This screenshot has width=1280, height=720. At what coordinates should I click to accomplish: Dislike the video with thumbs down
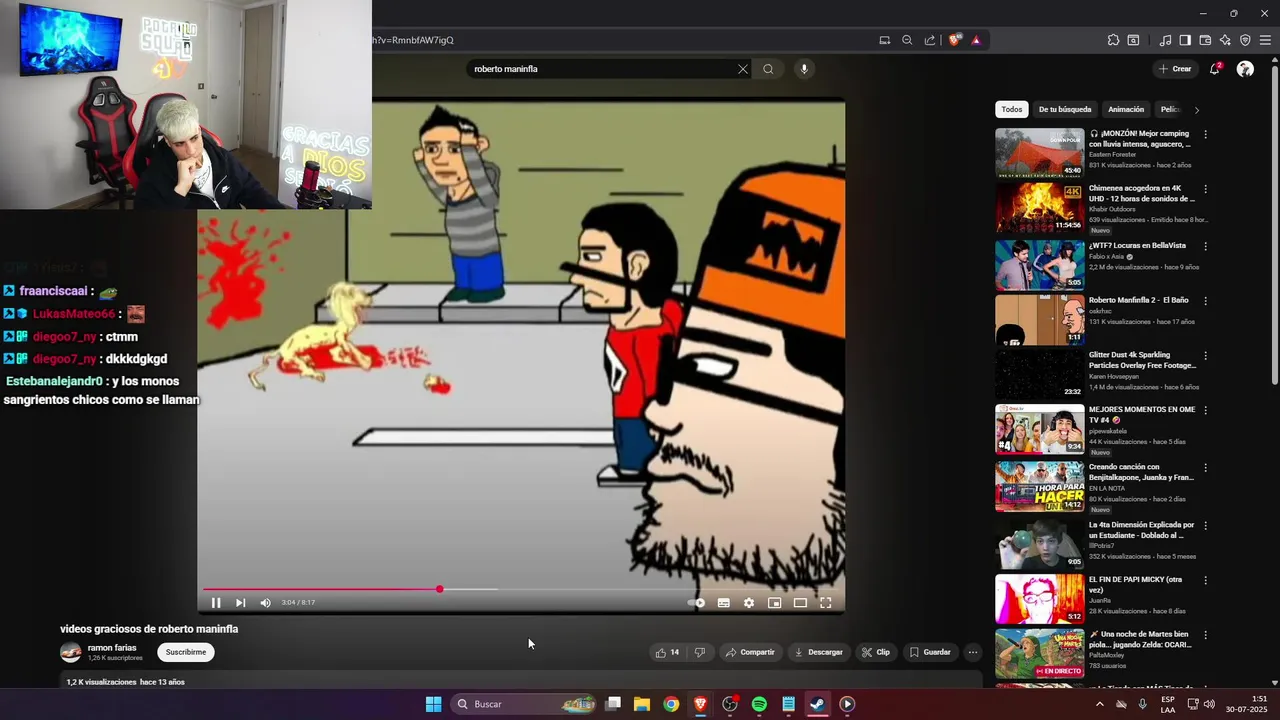(700, 652)
